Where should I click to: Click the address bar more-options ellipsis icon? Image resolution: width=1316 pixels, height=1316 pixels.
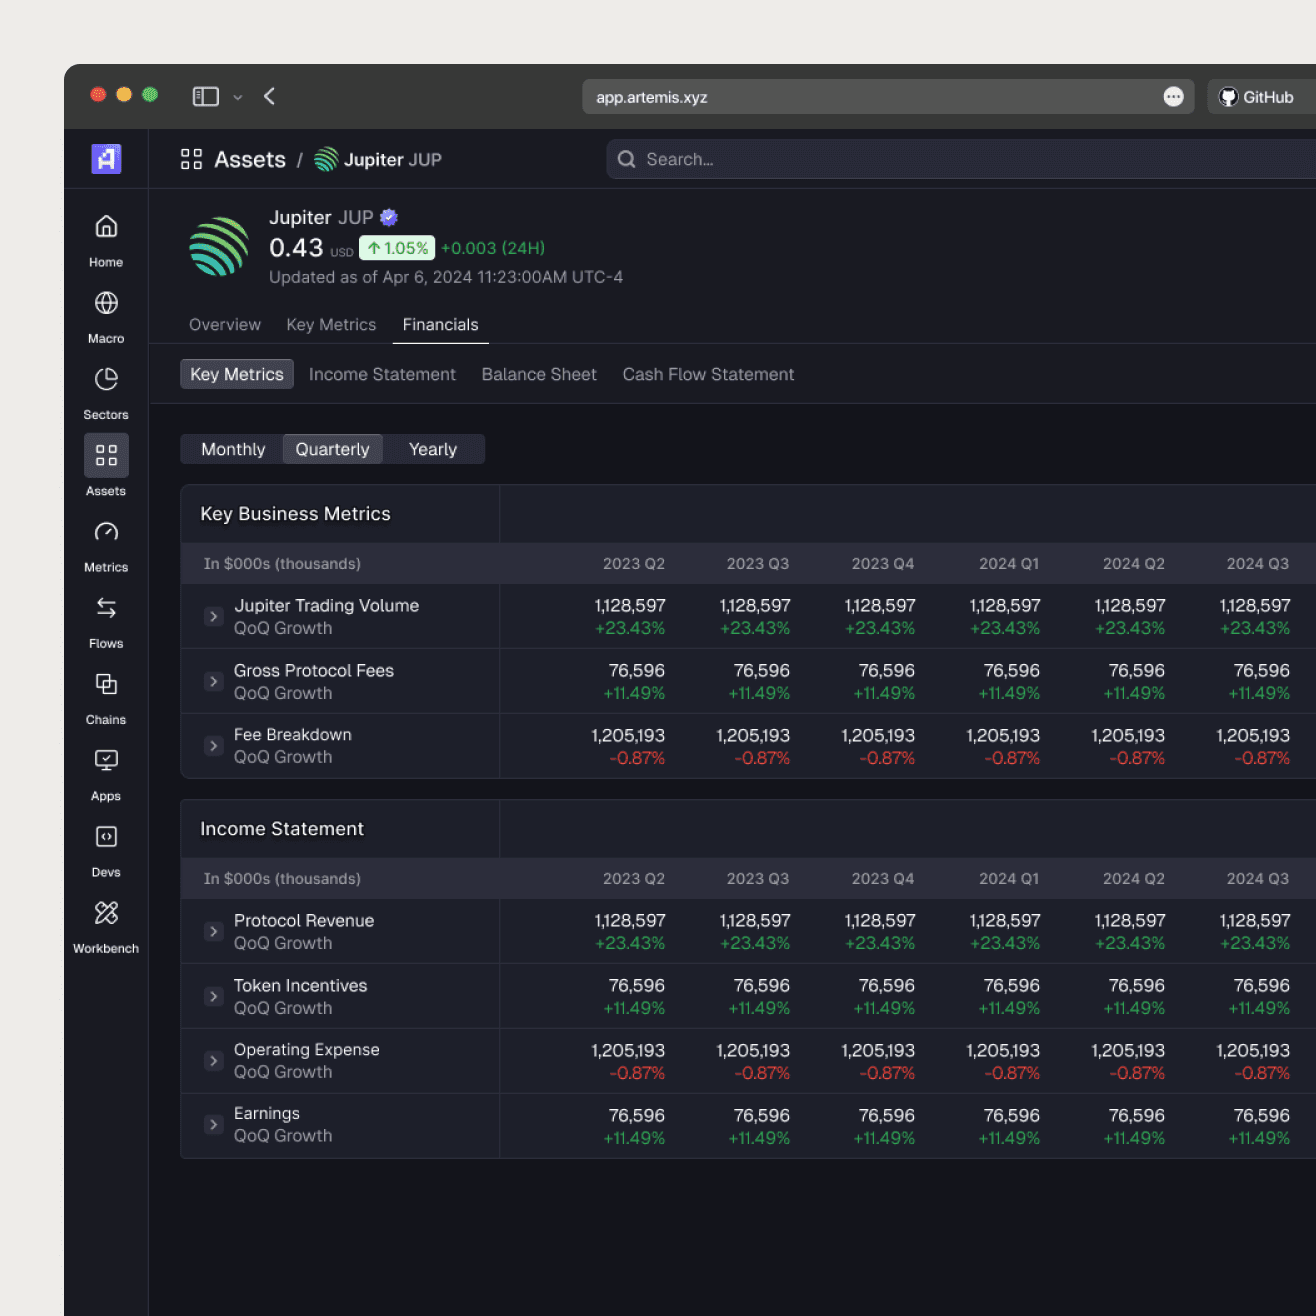[x=1174, y=97]
